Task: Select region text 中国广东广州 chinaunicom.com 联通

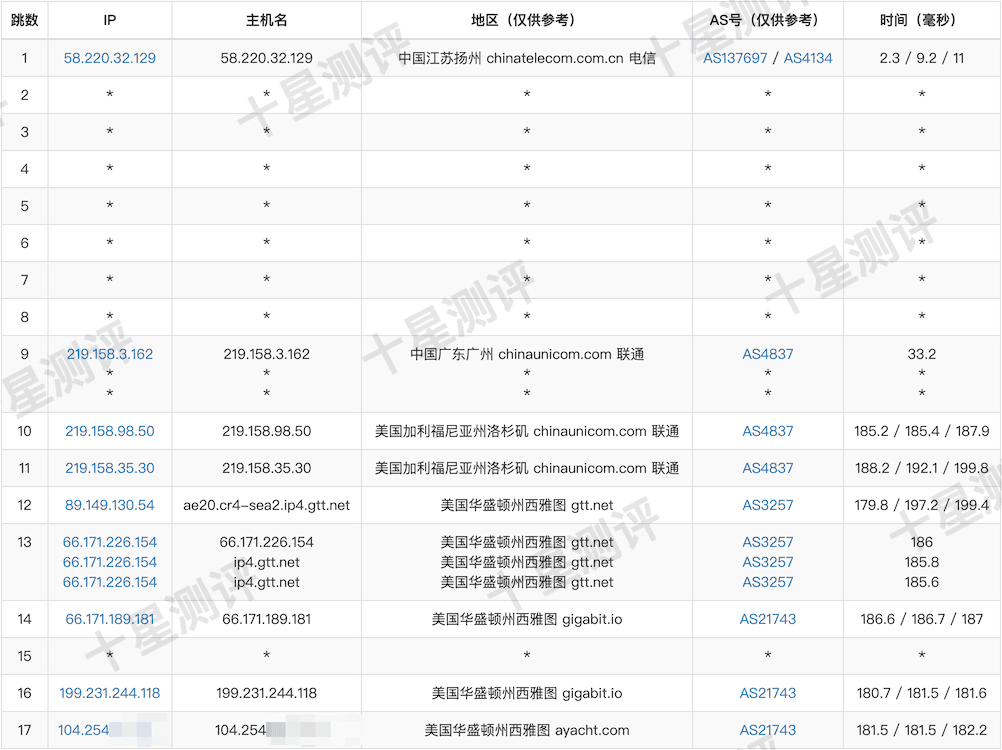Action: coord(527,354)
